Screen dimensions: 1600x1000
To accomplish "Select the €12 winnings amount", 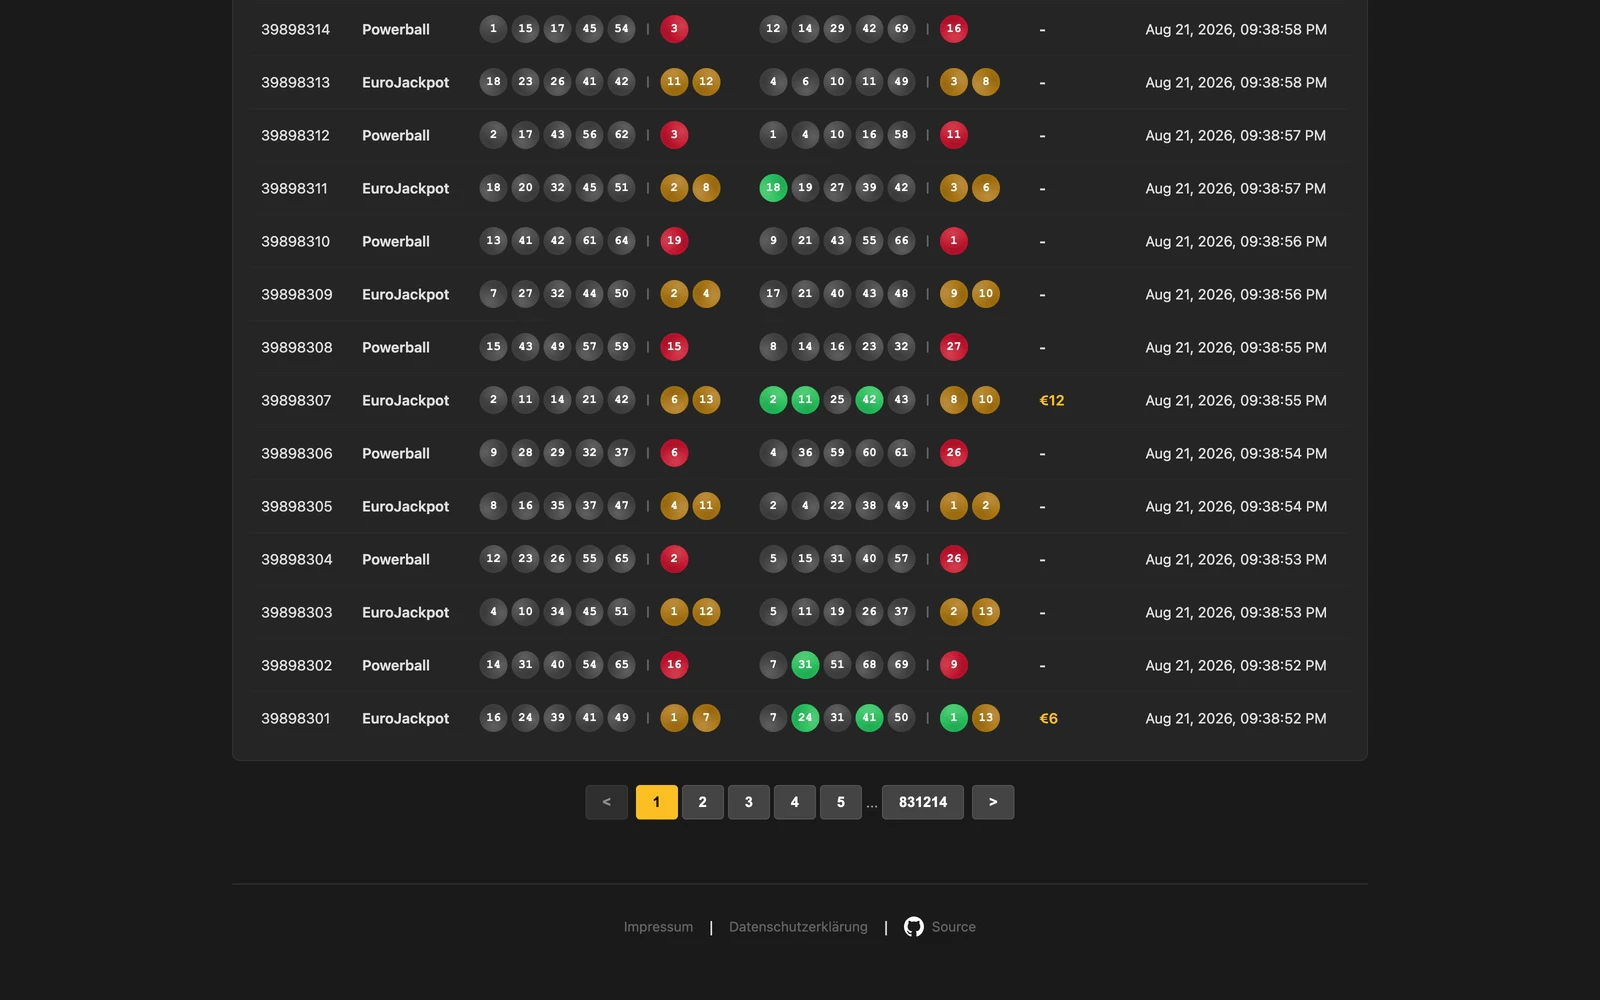I will (x=1052, y=400).
